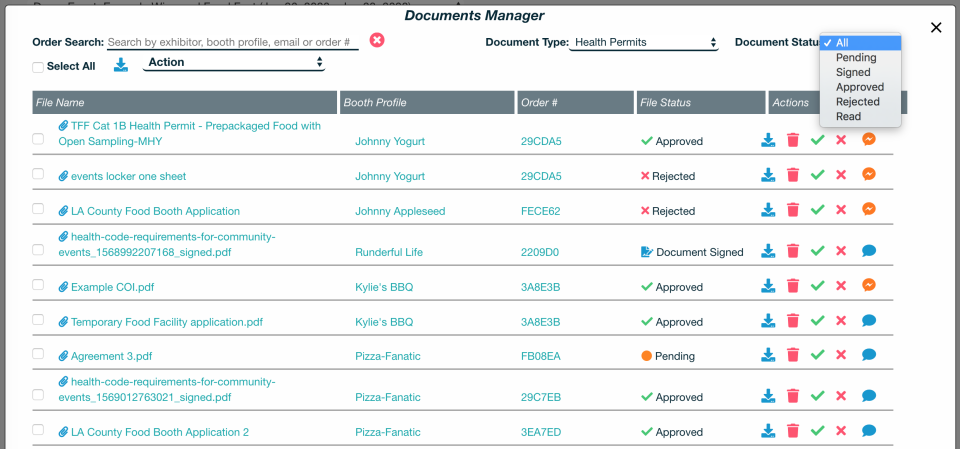
Task: Check the Select All checkbox
Action: tap(38, 67)
